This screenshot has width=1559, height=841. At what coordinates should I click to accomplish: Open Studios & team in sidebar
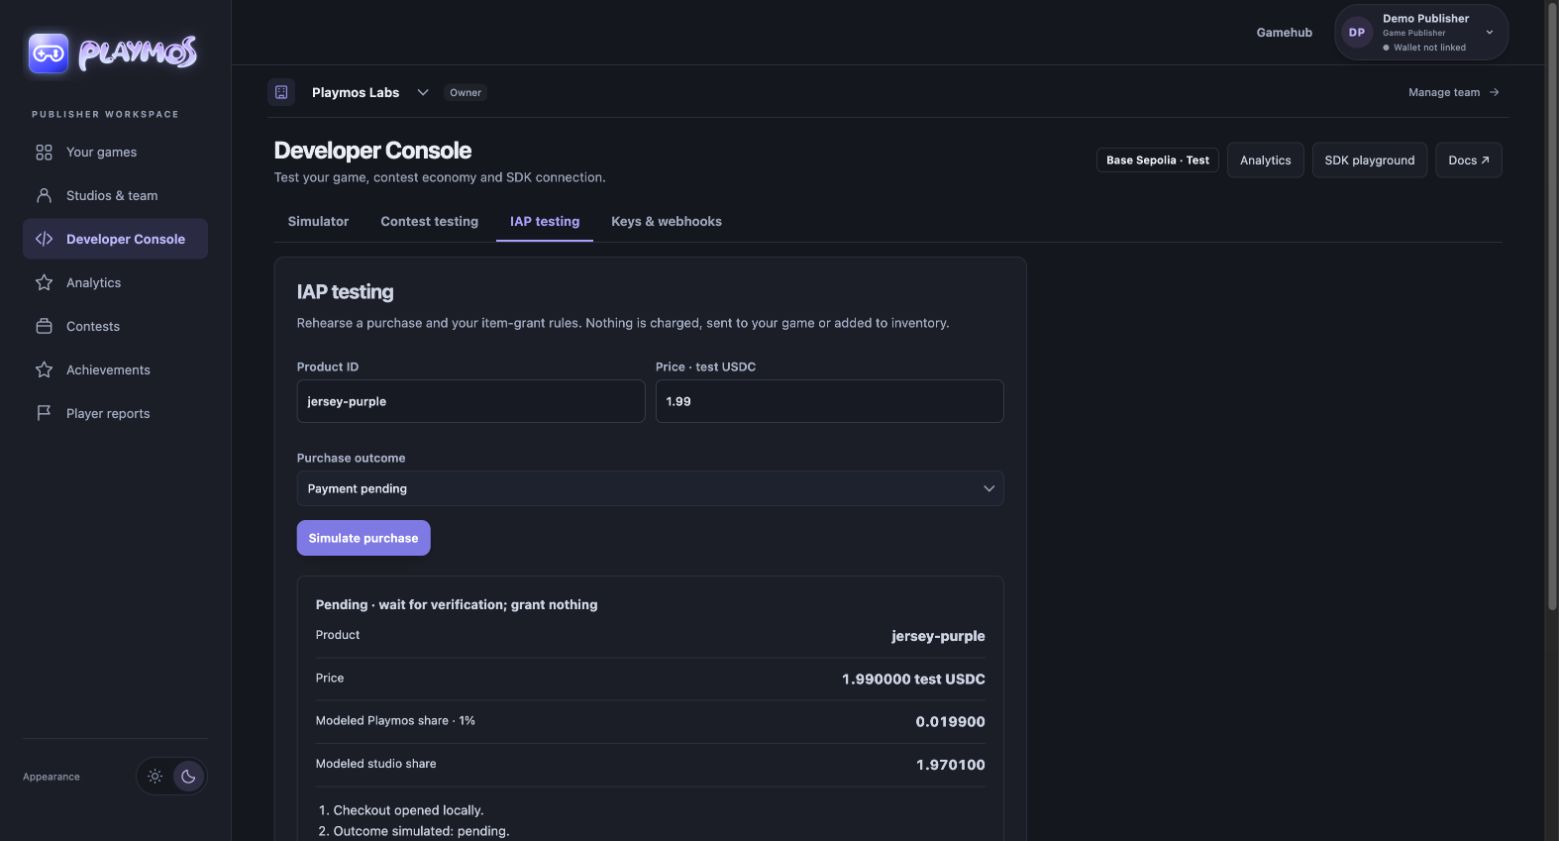pos(115,195)
